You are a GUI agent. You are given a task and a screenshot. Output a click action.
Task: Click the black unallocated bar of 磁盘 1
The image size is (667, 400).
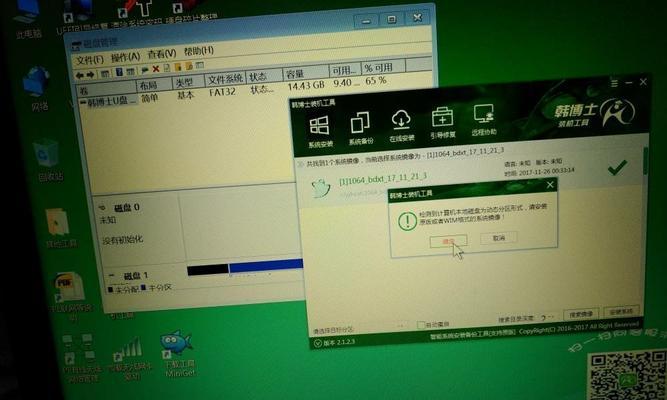tap(208, 270)
